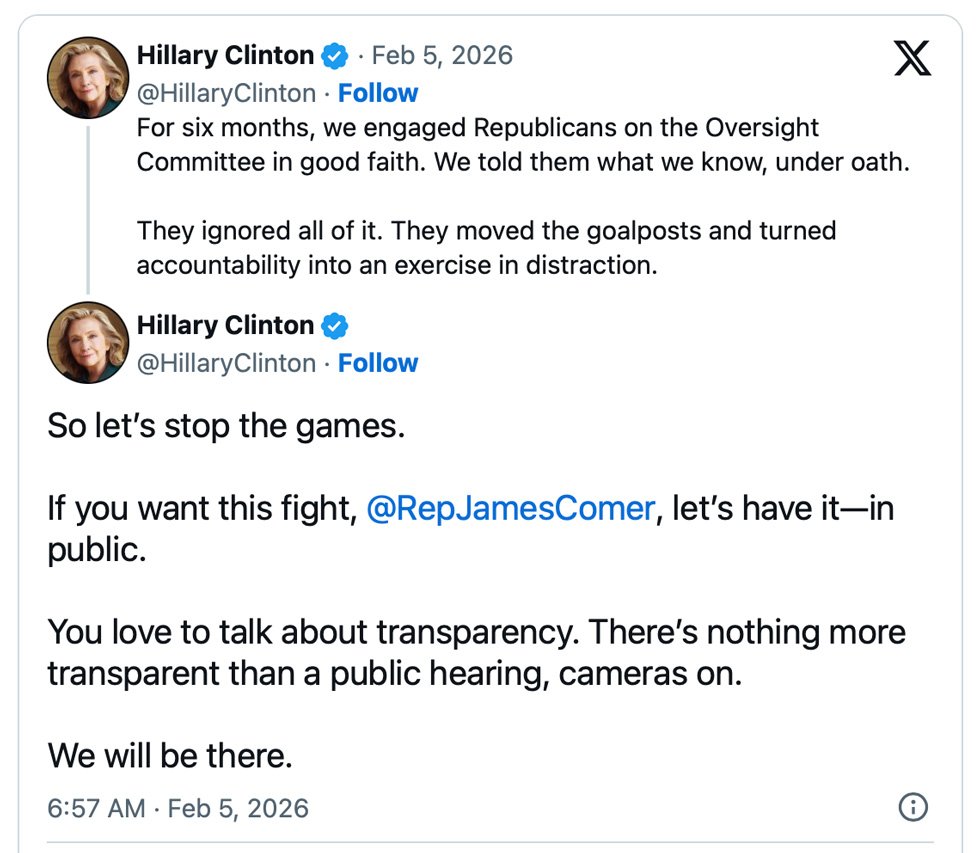This screenshot has height=853, width=980.
Task: Click the X logo in the top corner
Action: [911, 58]
